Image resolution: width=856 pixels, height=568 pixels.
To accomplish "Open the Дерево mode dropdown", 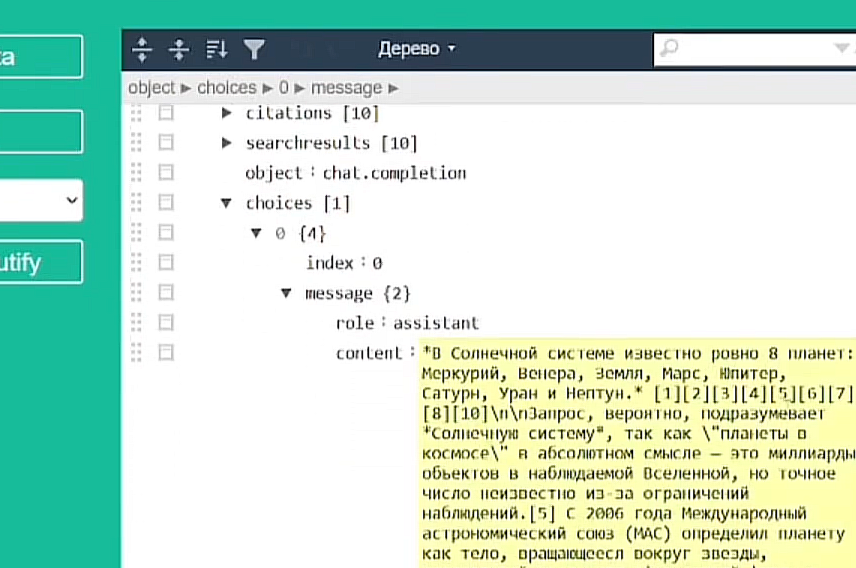I will point(416,48).
